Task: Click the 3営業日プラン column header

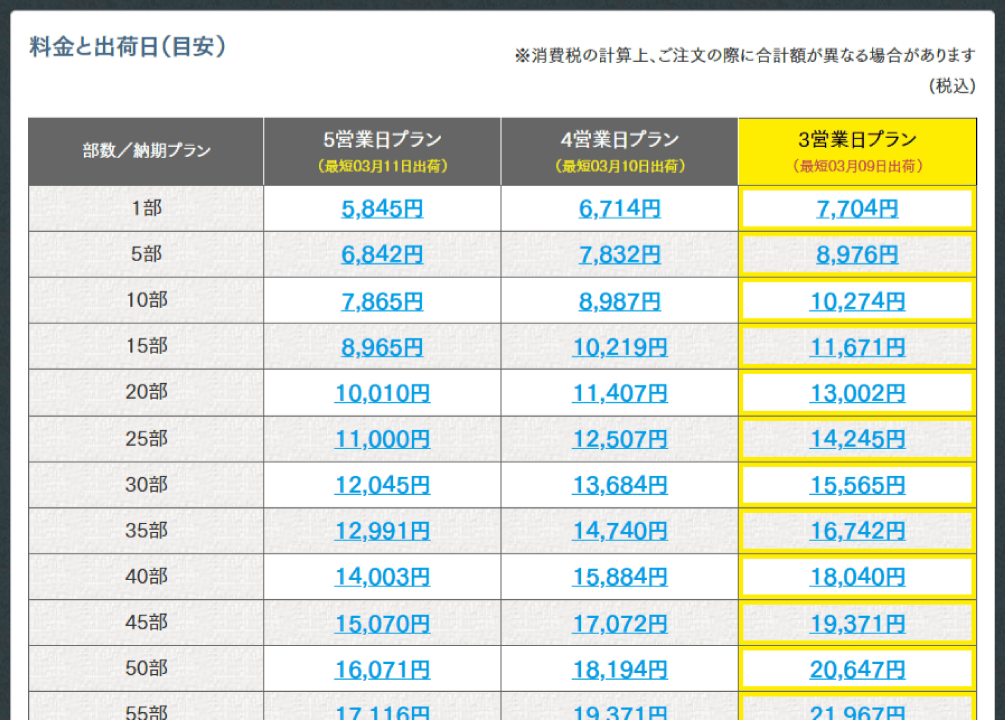Action: coord(857,151)
